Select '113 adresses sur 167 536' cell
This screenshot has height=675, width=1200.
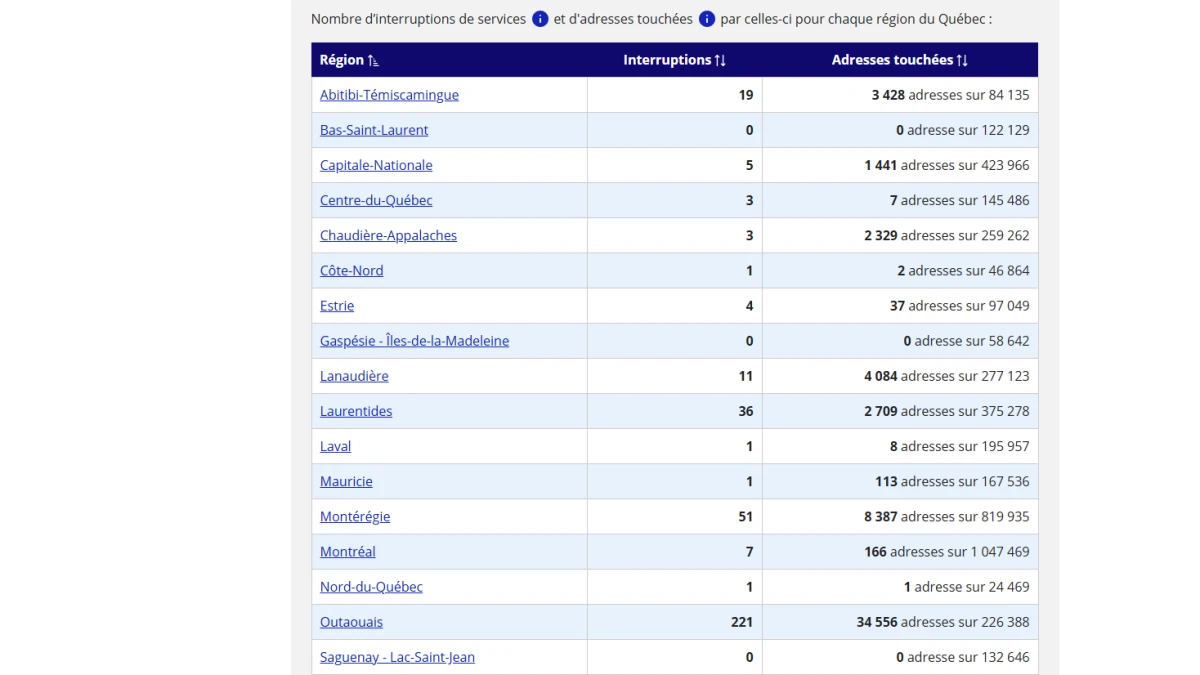(900, 481)
